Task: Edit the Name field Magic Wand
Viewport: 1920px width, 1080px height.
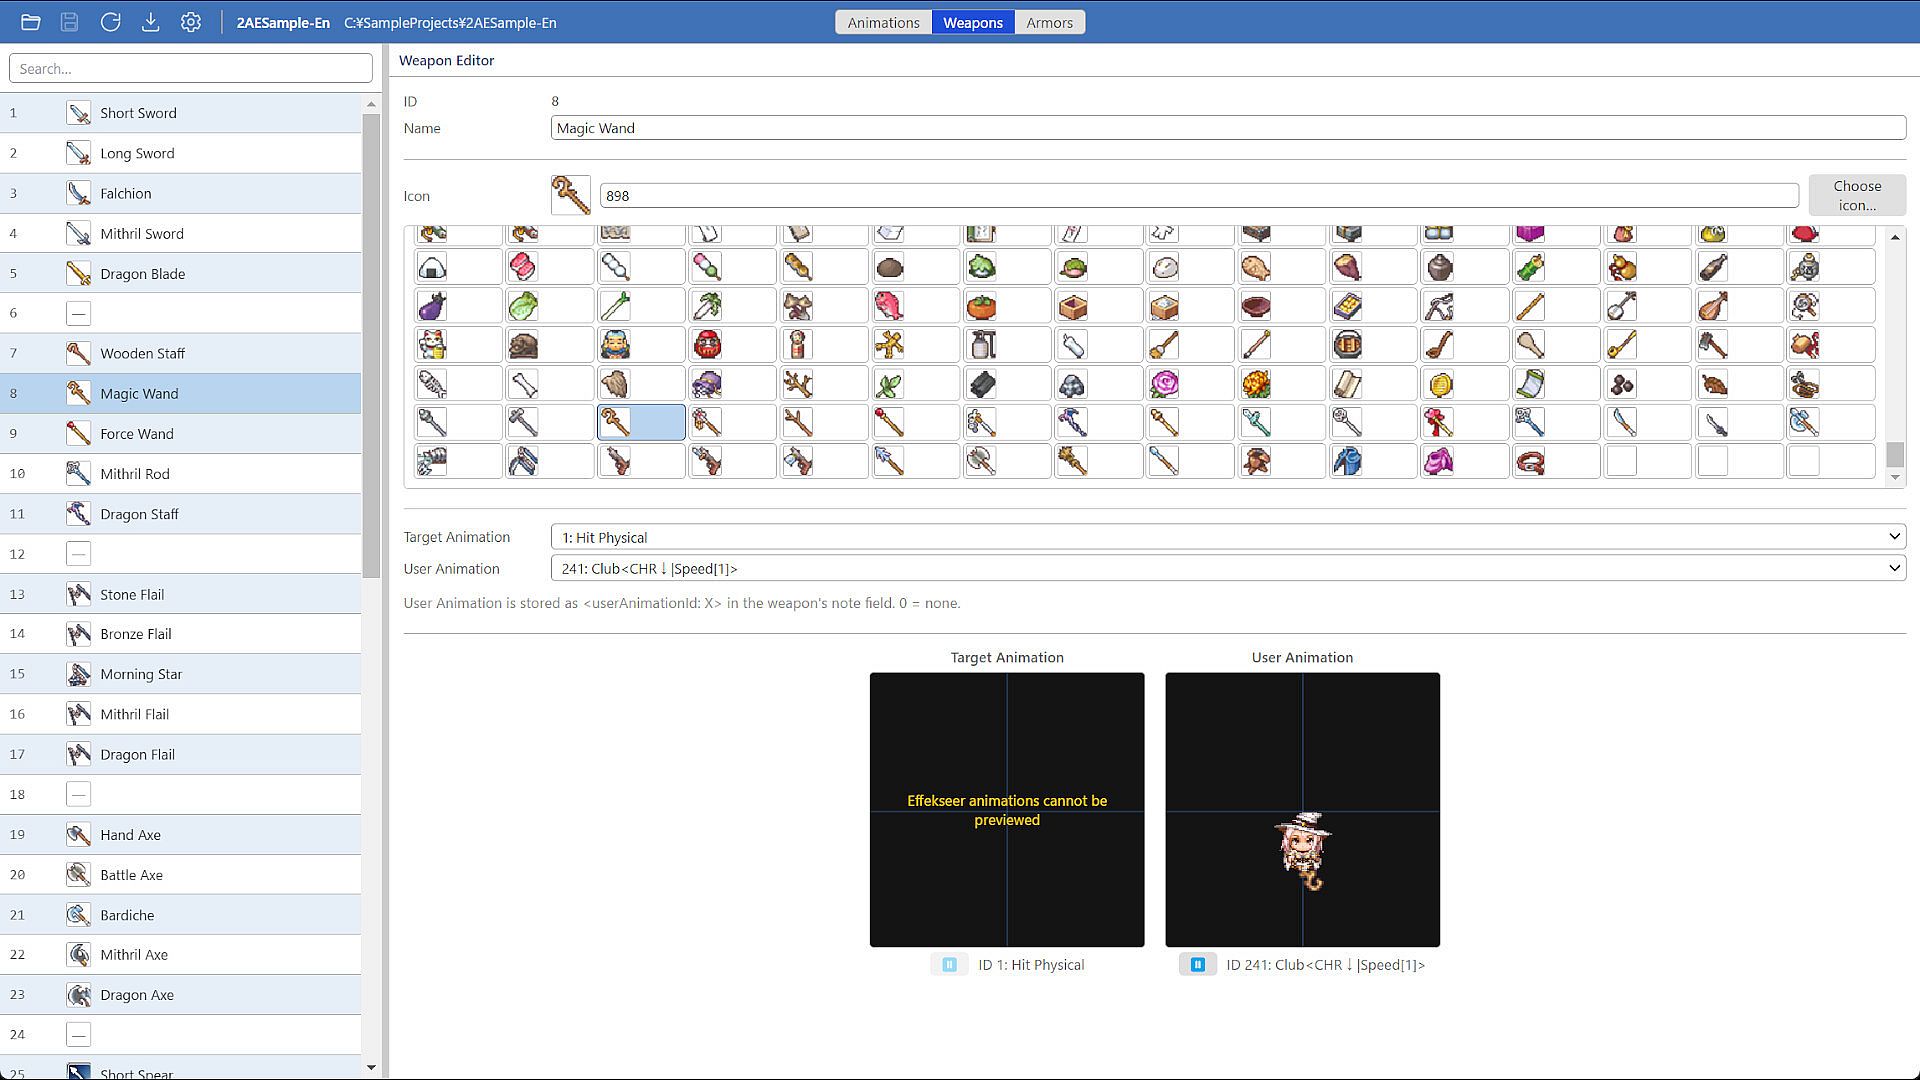Action: point(1228,128)
